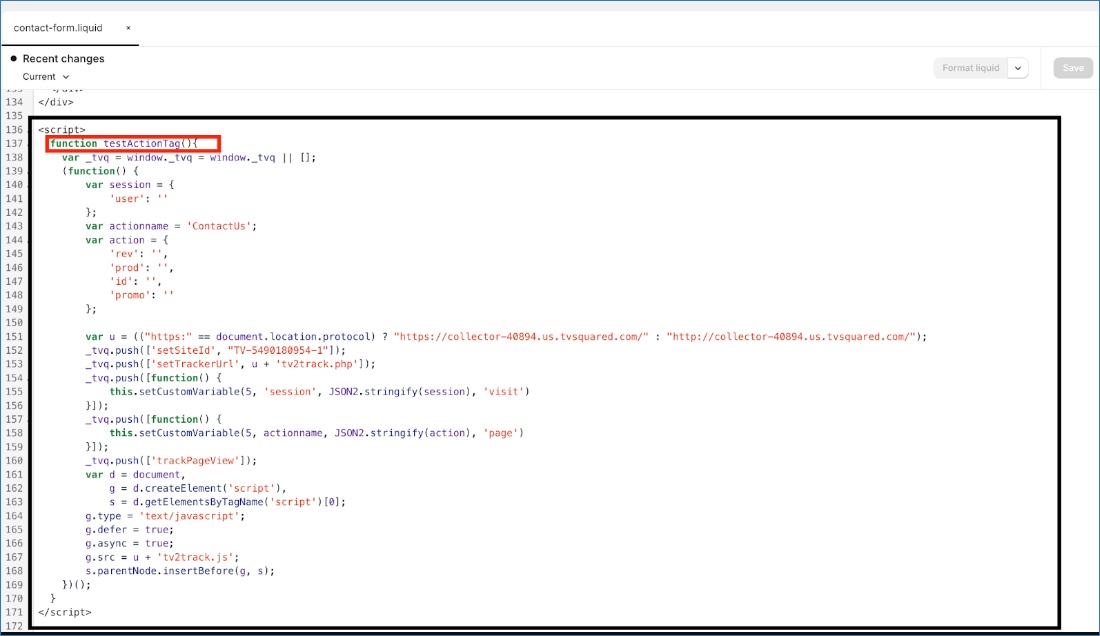Screen dimensions: 1100x636
Task: Open the Current version dropdown
Action: click(46, 76)
